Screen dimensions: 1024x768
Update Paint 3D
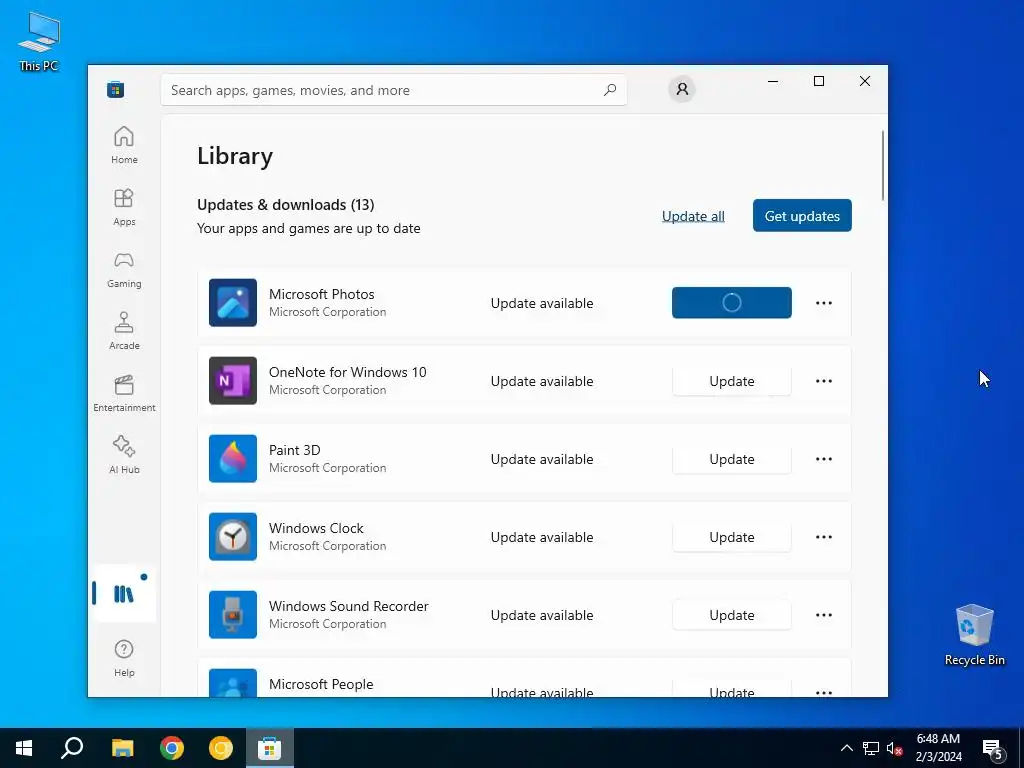point(731,459)
